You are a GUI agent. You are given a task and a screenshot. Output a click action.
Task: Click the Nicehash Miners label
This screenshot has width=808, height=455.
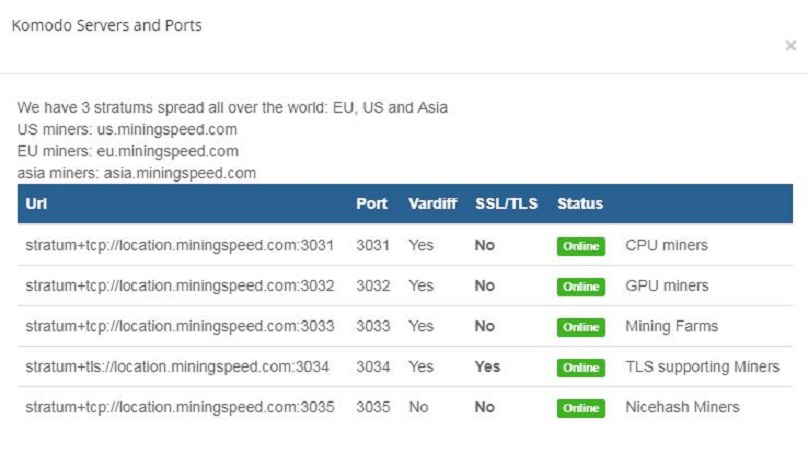pyautogui.click(x=682, y=407)
